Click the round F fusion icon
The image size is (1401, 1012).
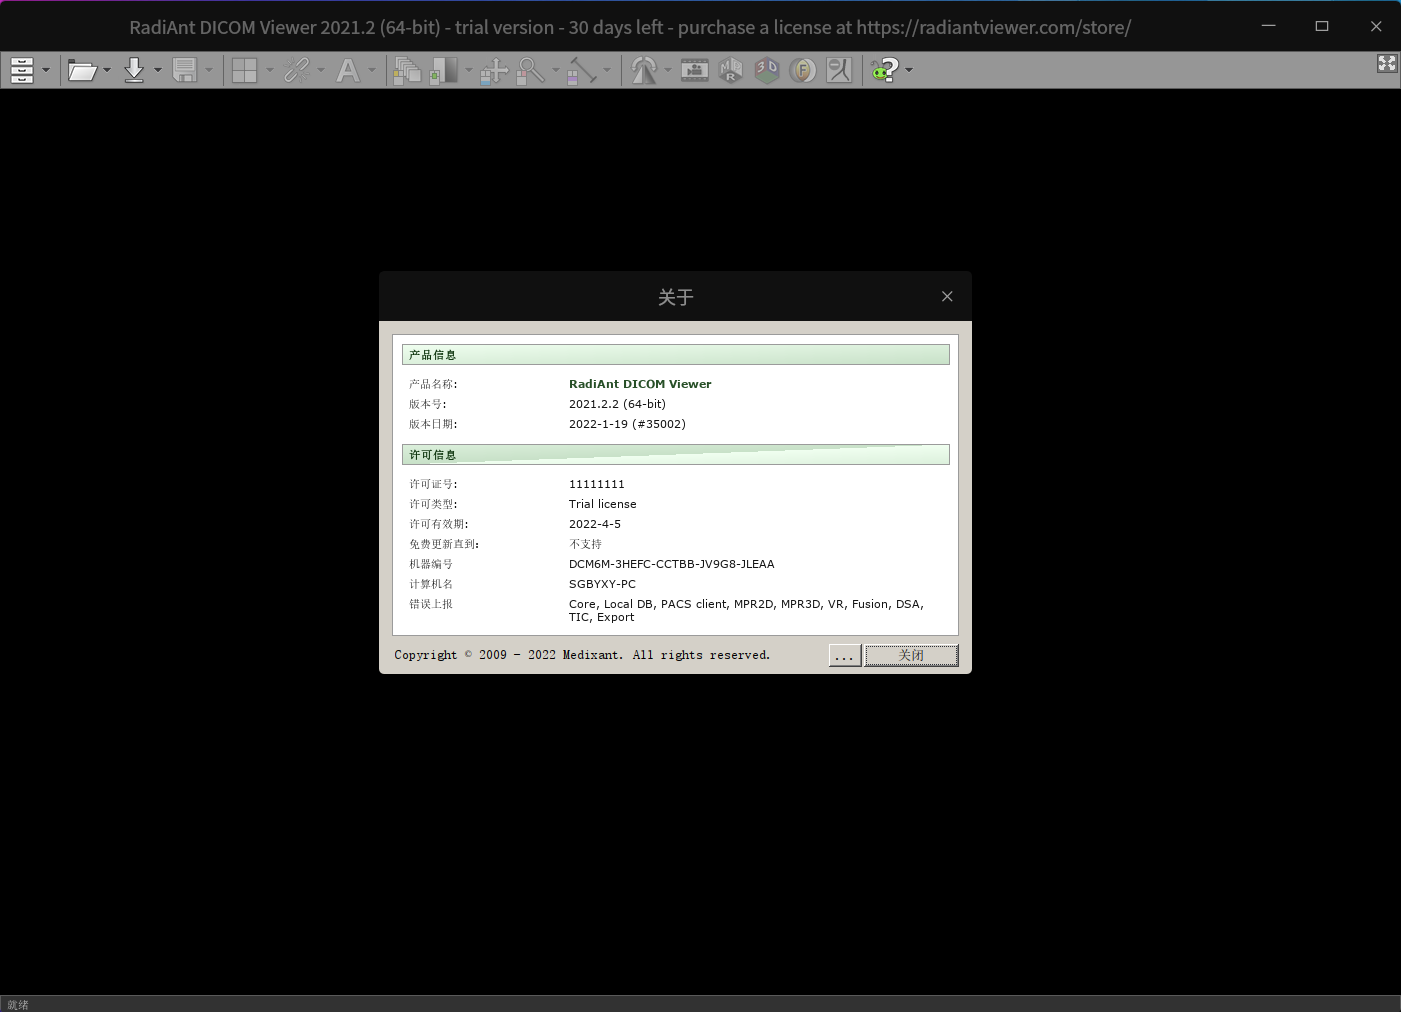pos(803,70)
